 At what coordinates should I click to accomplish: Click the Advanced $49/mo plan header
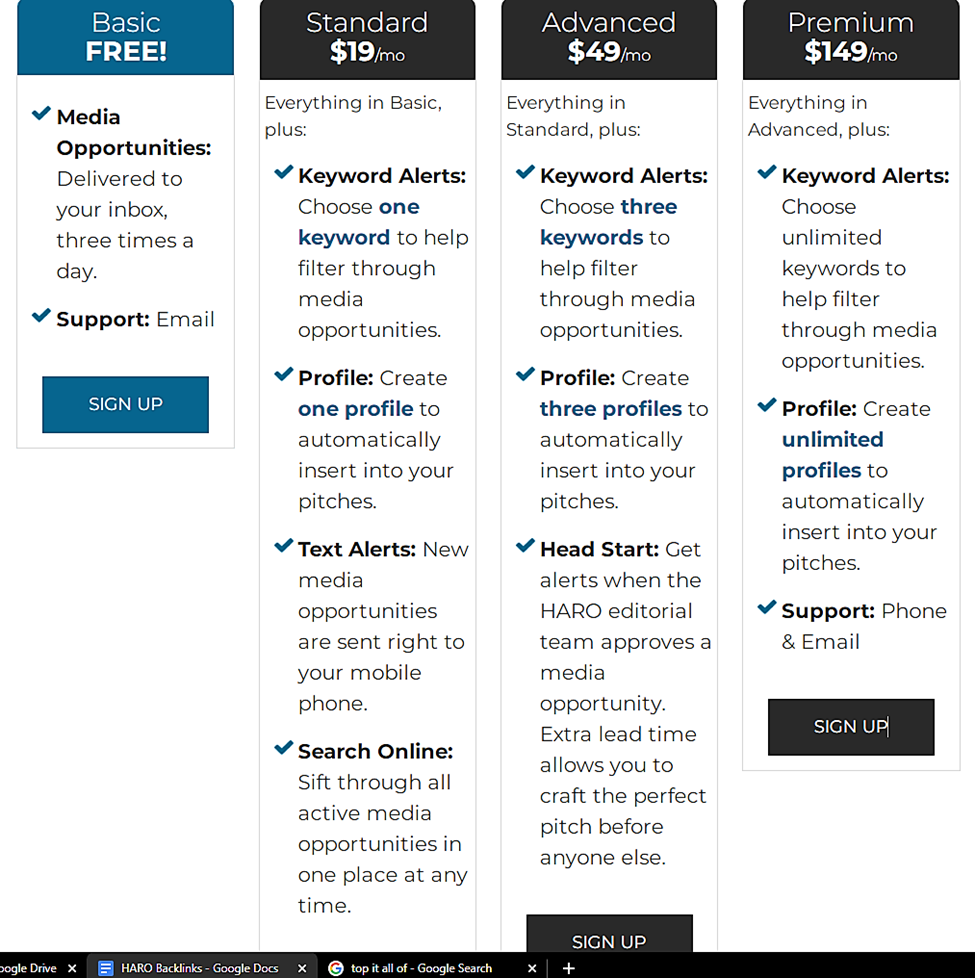[x=609, y=39]
